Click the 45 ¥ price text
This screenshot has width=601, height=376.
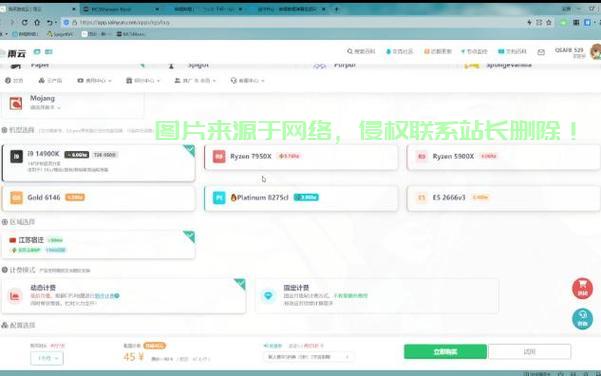point(133,357)
